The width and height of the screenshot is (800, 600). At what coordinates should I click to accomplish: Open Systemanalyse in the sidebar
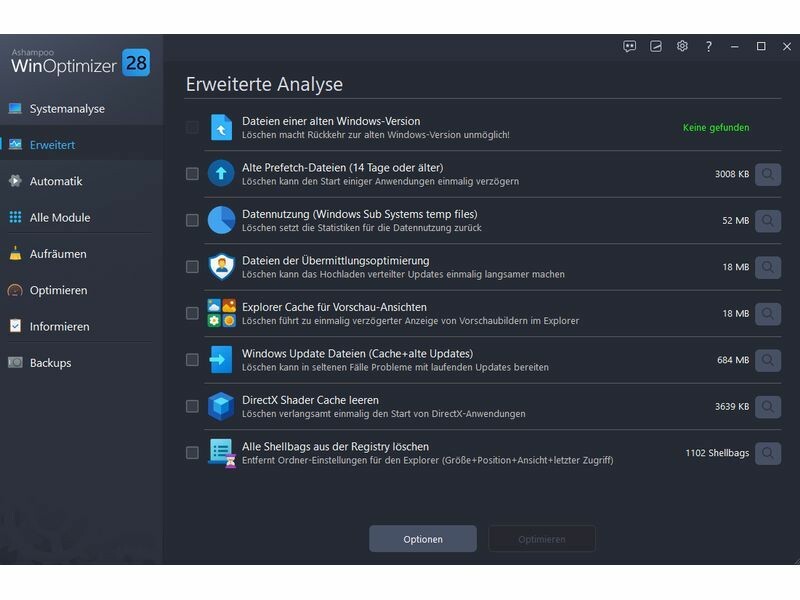(67, 109)
